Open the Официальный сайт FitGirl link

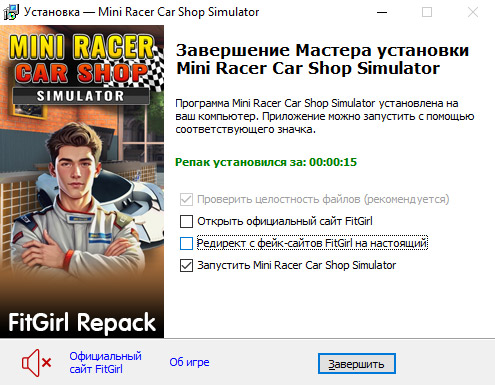105,363
